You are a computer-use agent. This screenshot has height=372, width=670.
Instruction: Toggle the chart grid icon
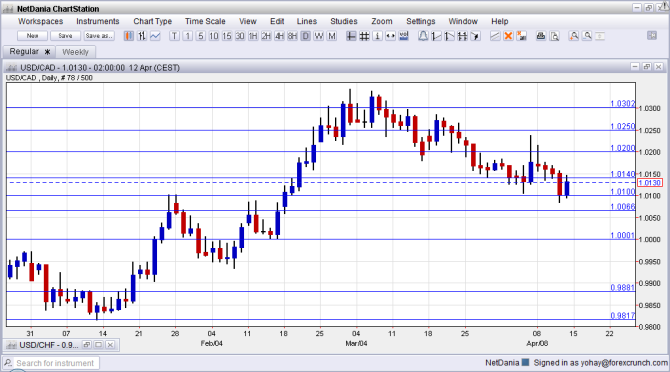click(x=364, y=36)
